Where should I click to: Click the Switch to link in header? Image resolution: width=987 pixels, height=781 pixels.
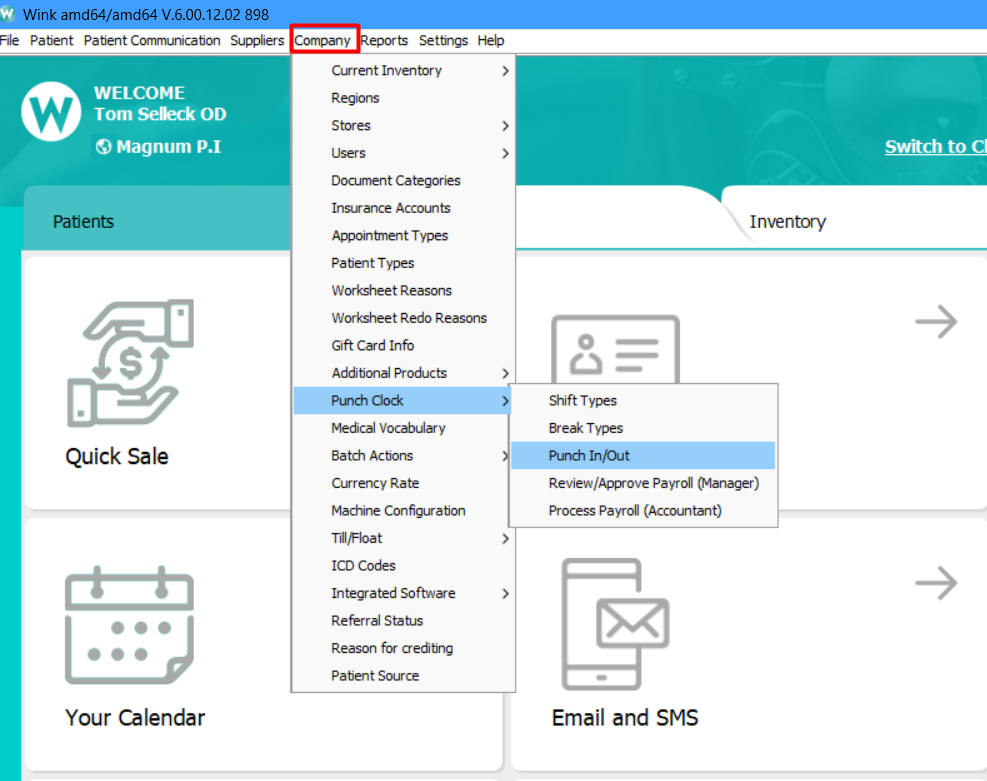(x=934, y=147)
